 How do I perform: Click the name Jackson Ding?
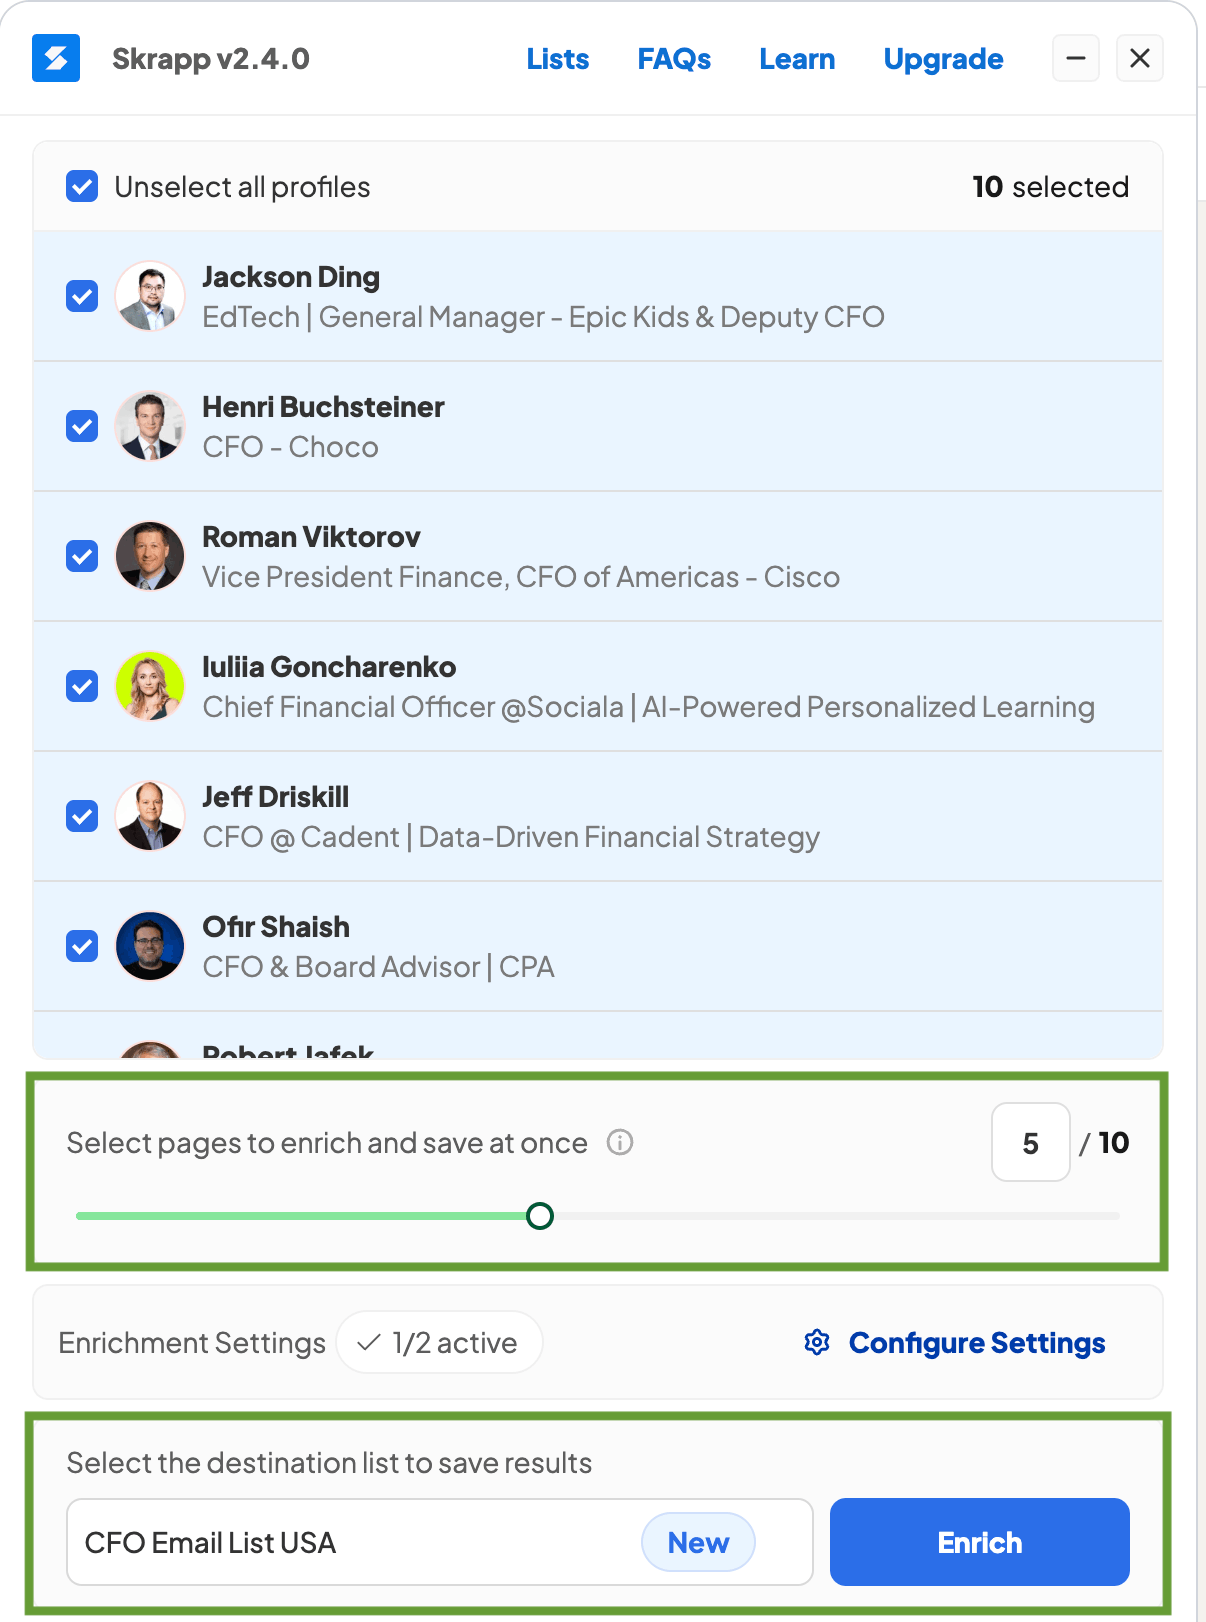[x=291, y=277]
